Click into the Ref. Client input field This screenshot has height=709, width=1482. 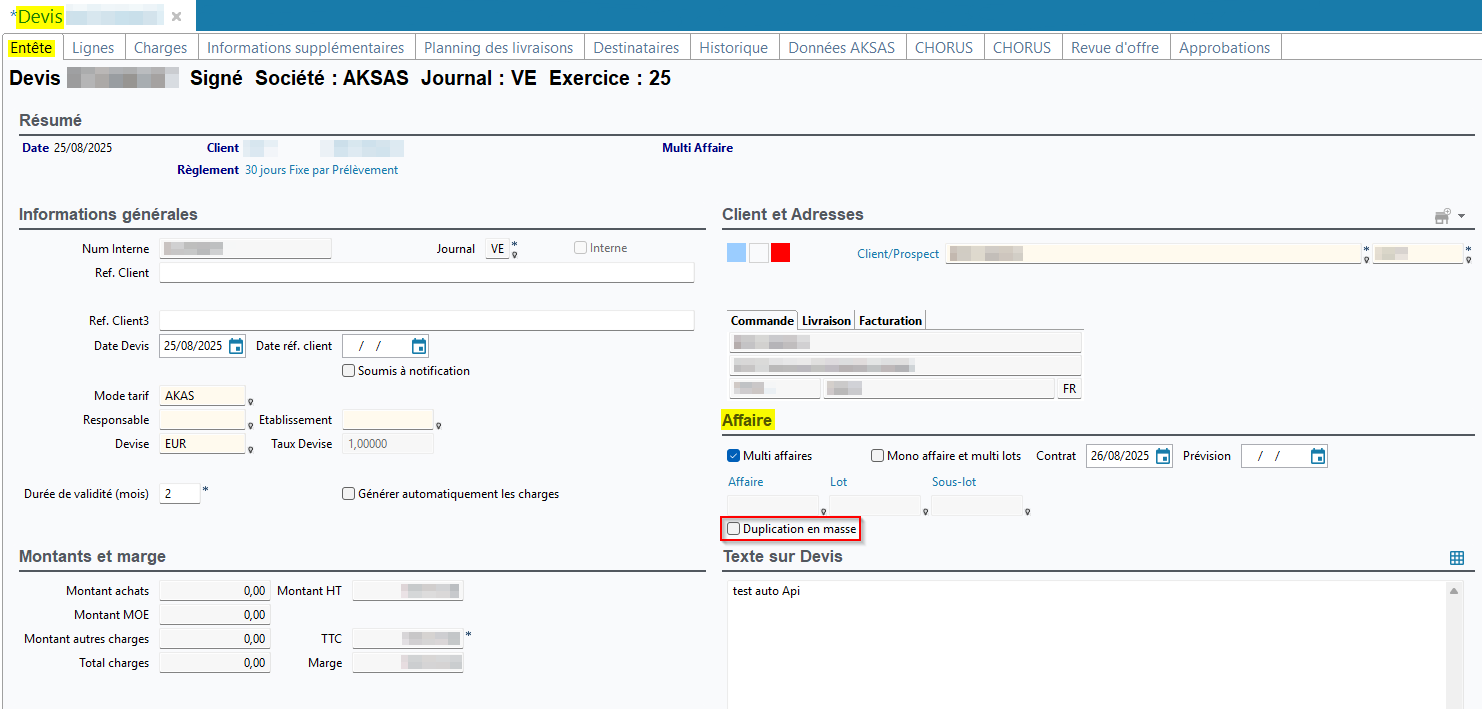pyautogui.click(x=426, y=273)
